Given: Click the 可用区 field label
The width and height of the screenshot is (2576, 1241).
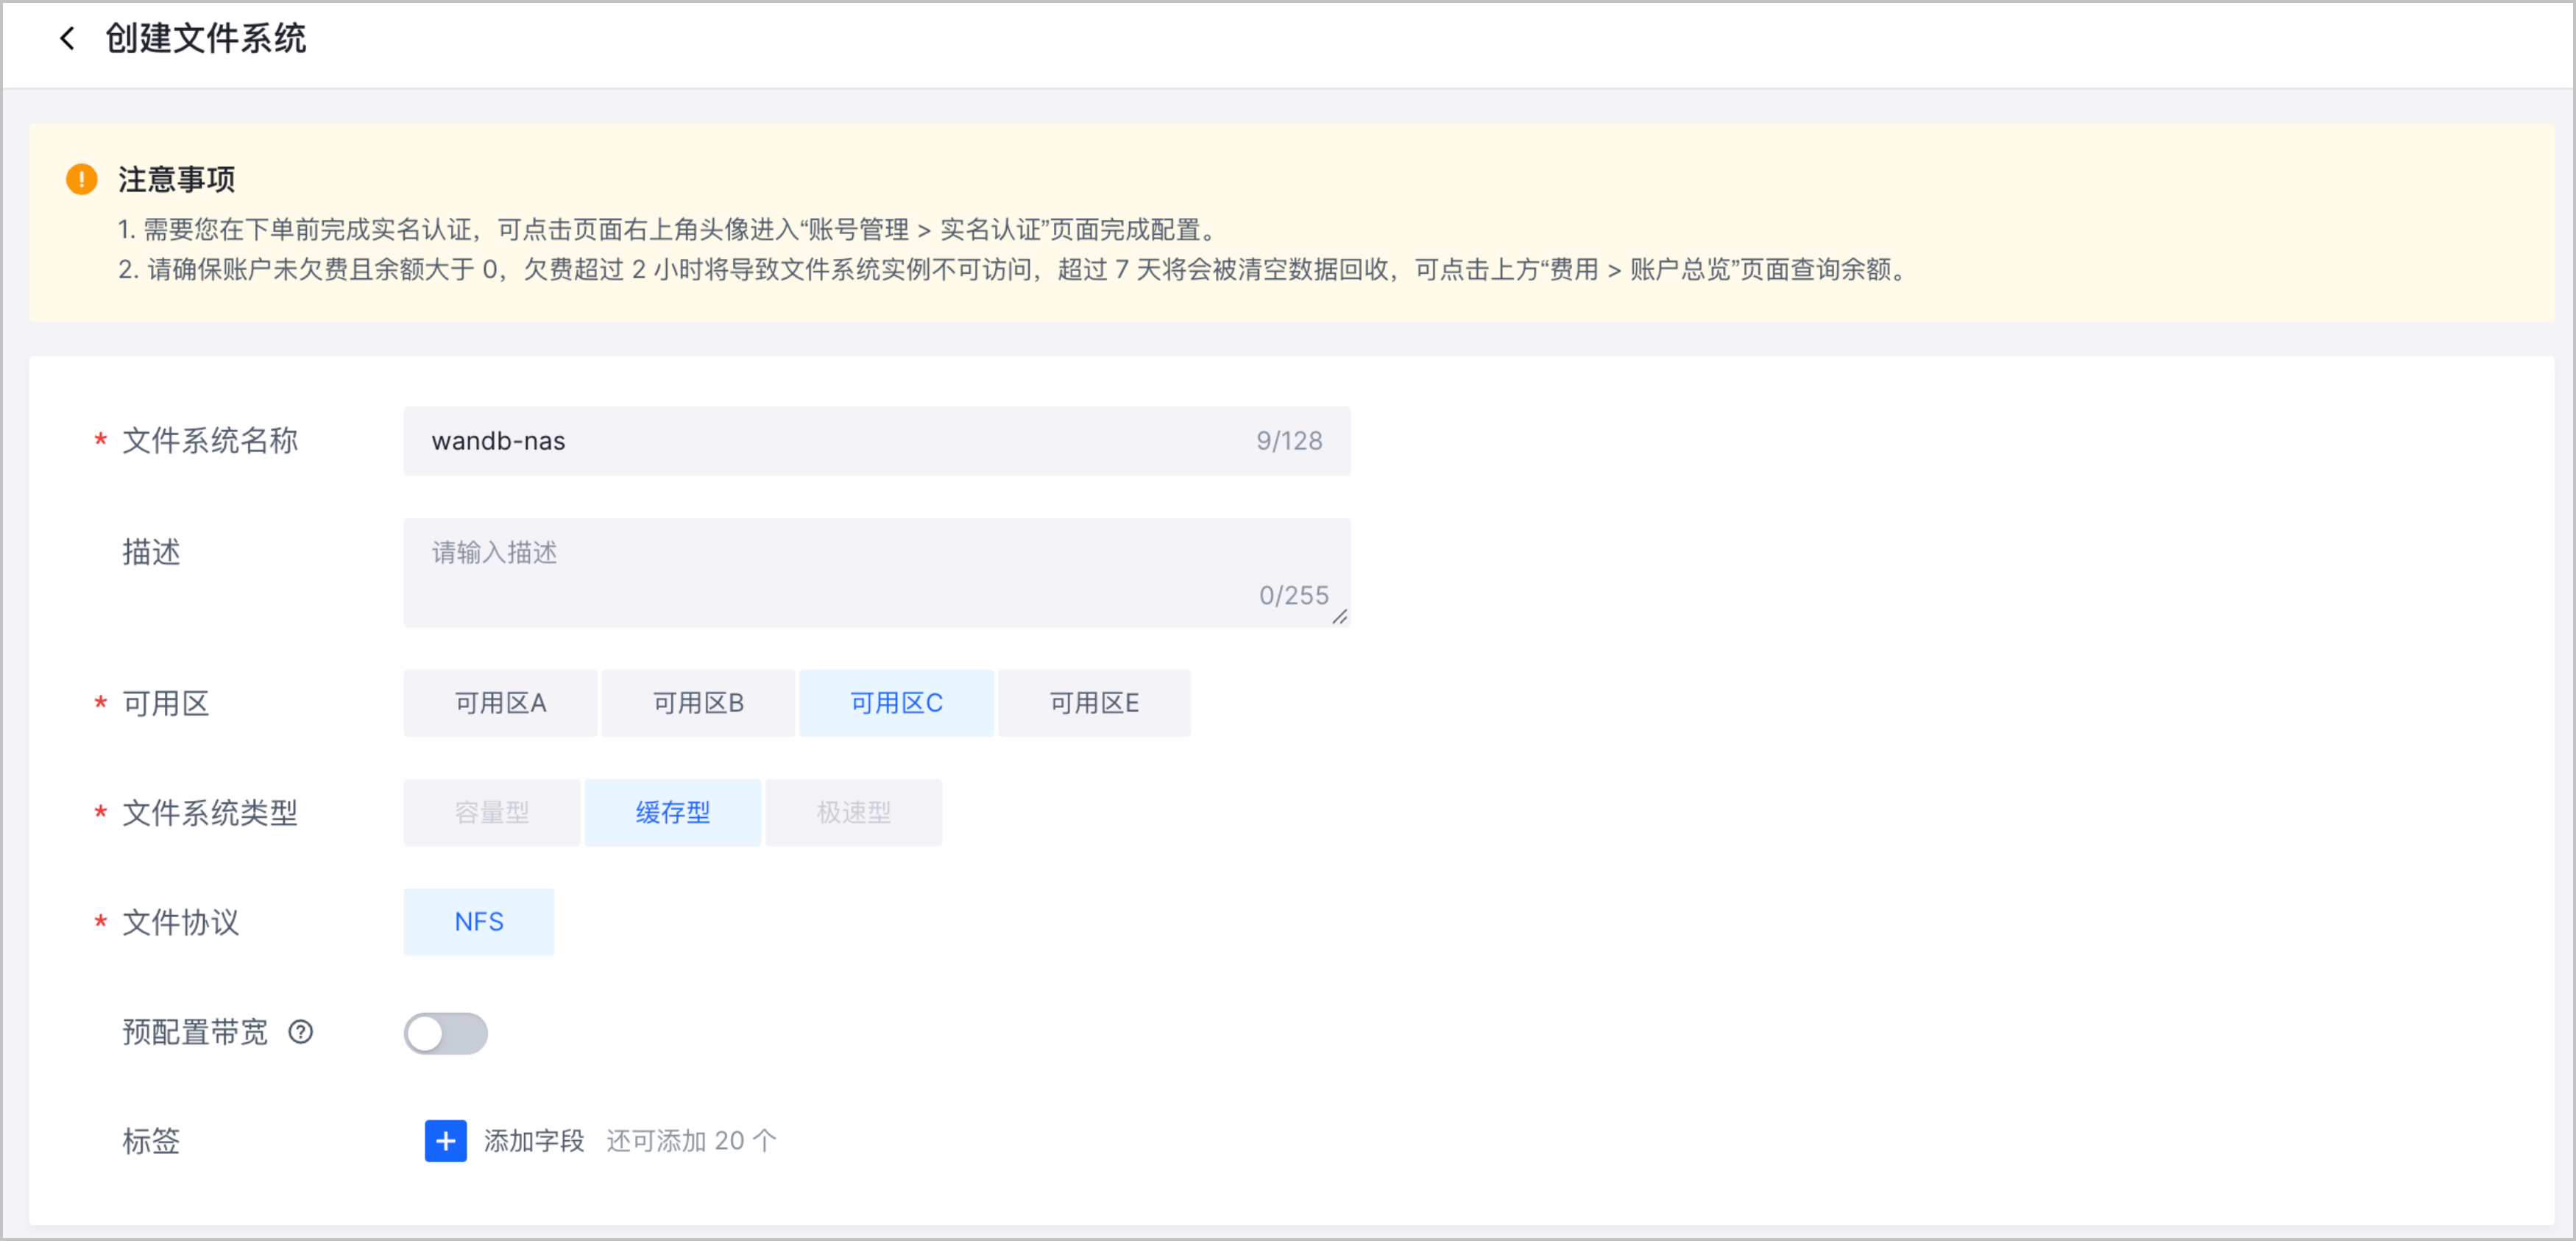Looking at the screenshot, I should [166, 703].
